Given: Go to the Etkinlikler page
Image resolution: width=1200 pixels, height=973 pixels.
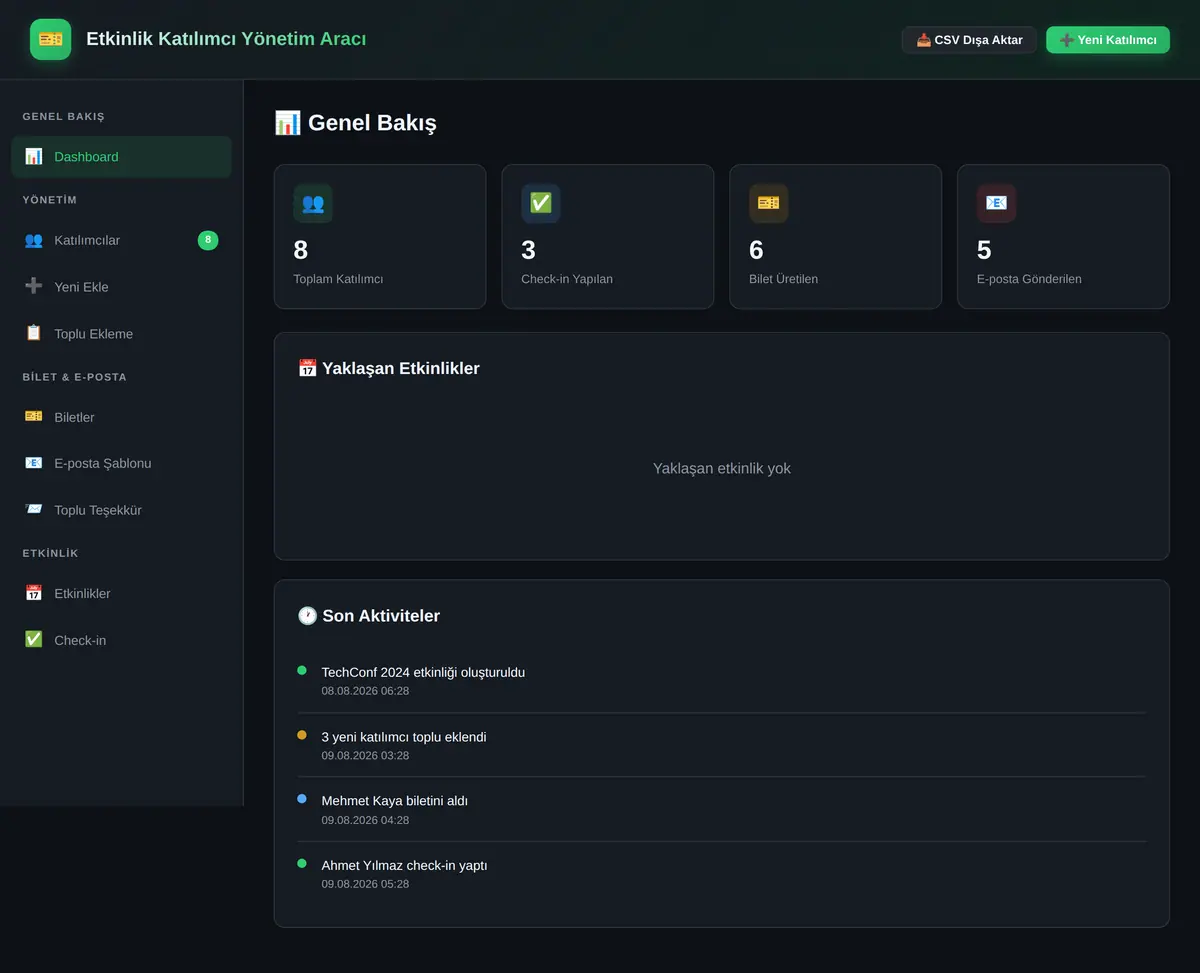Looking at the screenshot, I should coord(121,593).
